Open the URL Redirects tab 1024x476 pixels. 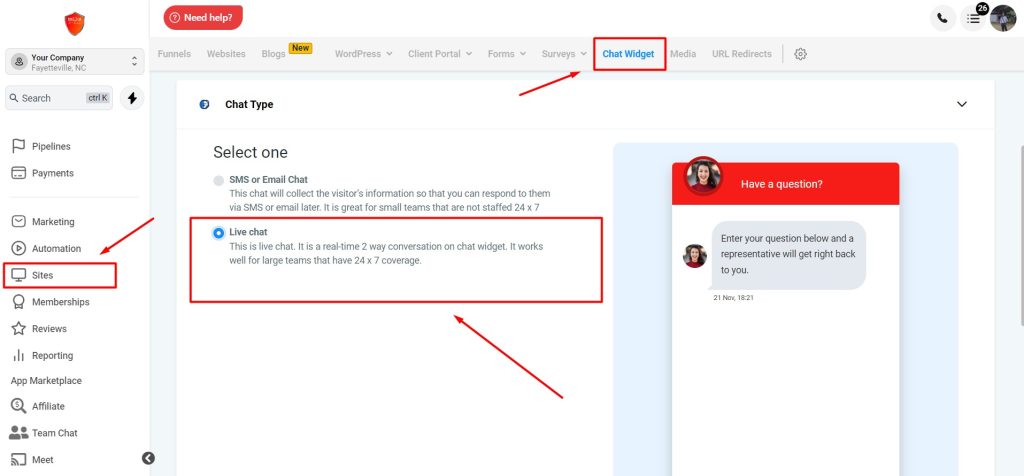point(741,54)
